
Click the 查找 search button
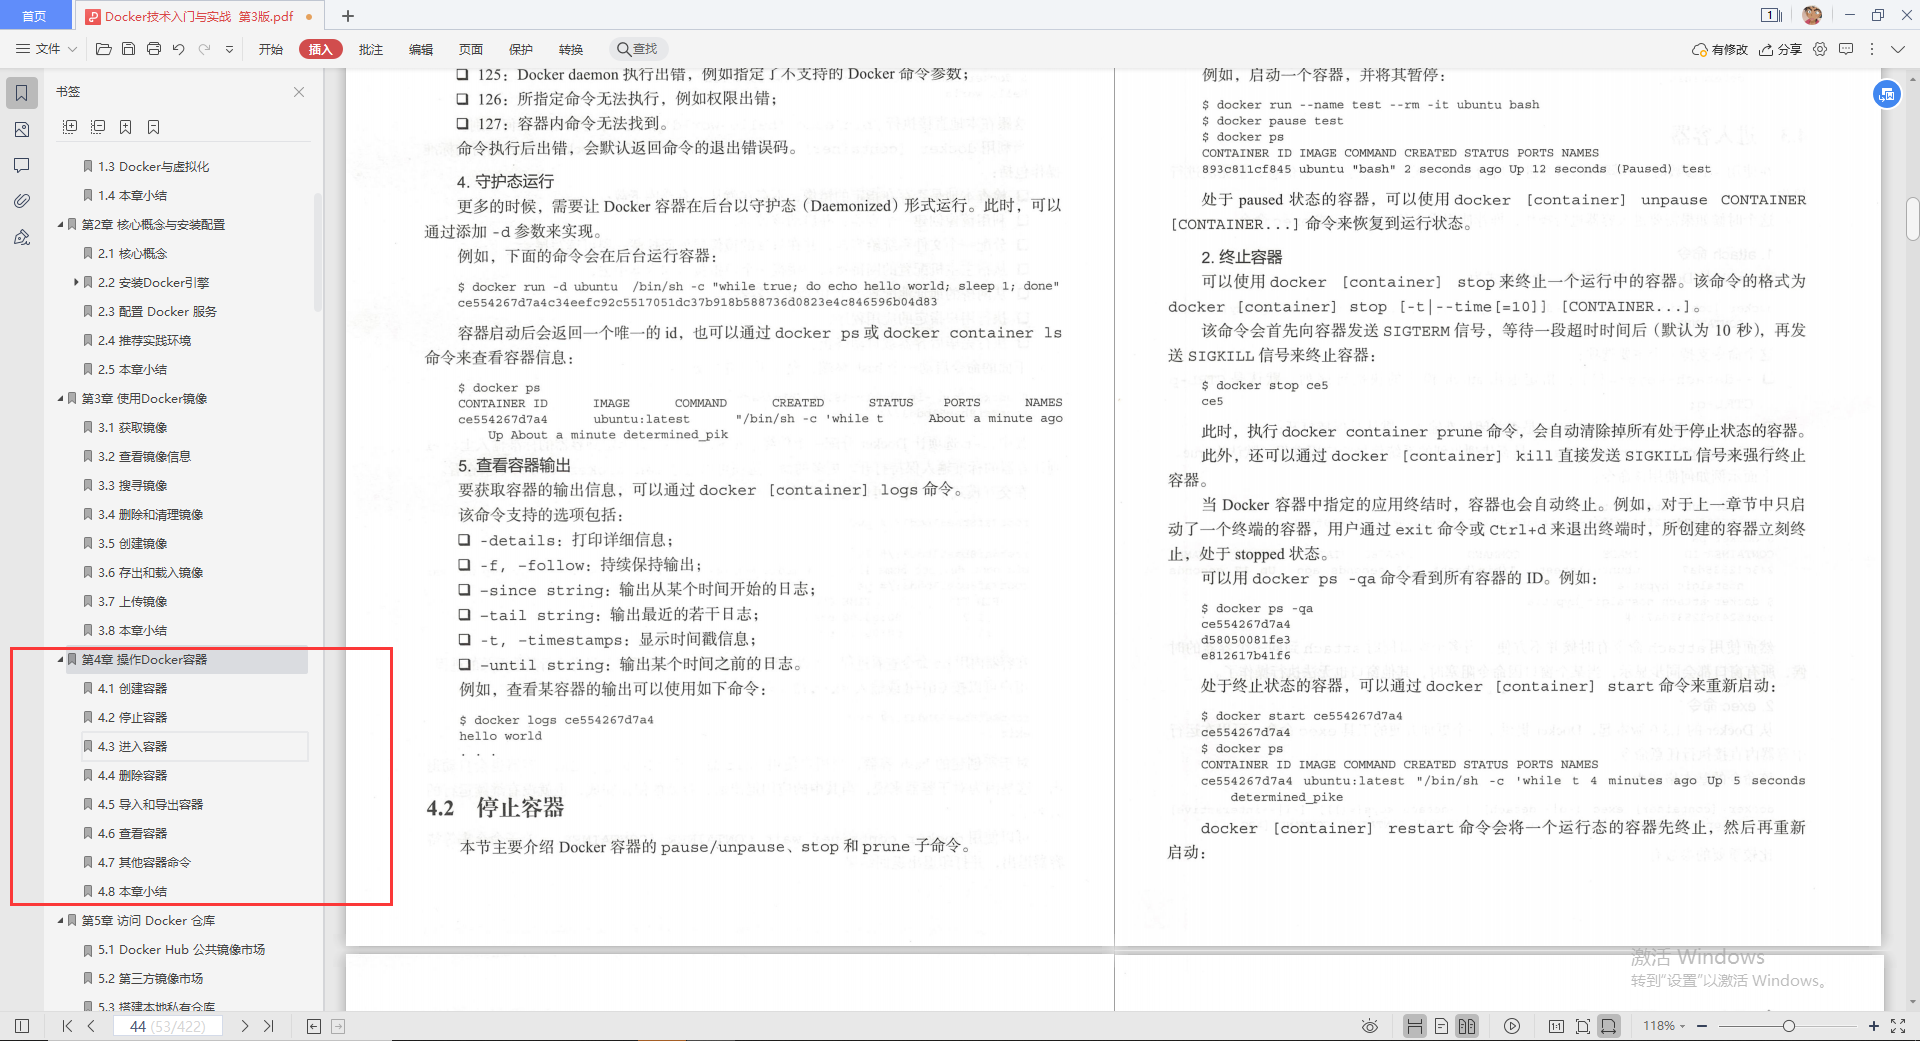pyautogui.click(x=638, y=49)
